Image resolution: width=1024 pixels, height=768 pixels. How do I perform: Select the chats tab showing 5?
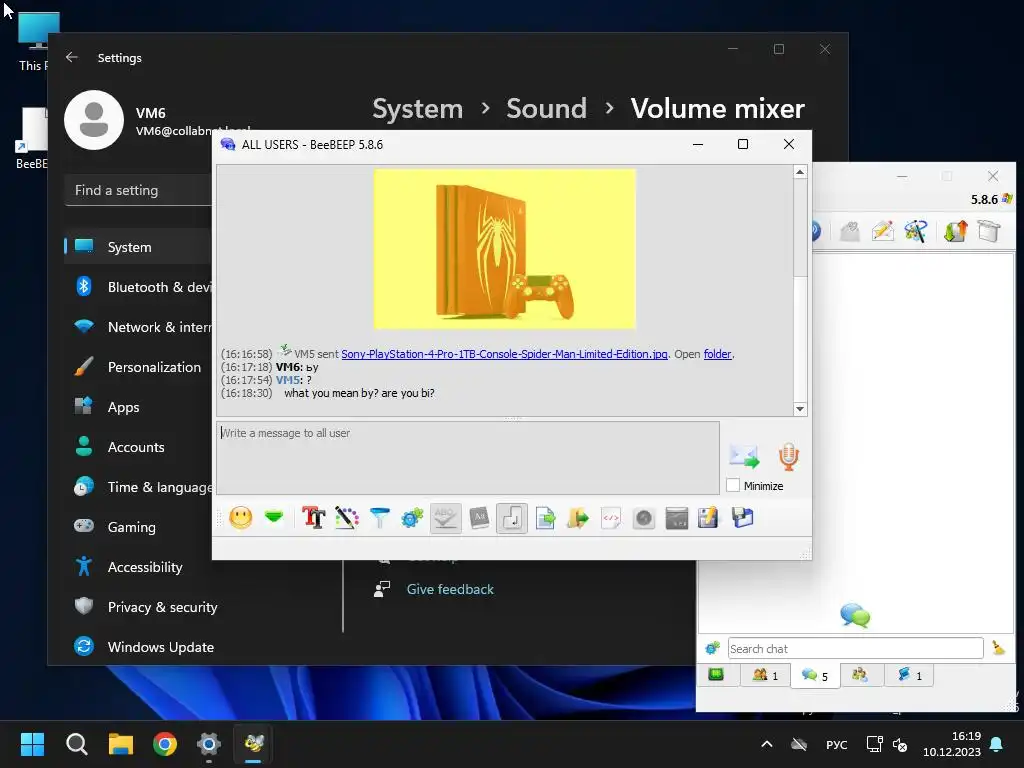click(815, 675)
